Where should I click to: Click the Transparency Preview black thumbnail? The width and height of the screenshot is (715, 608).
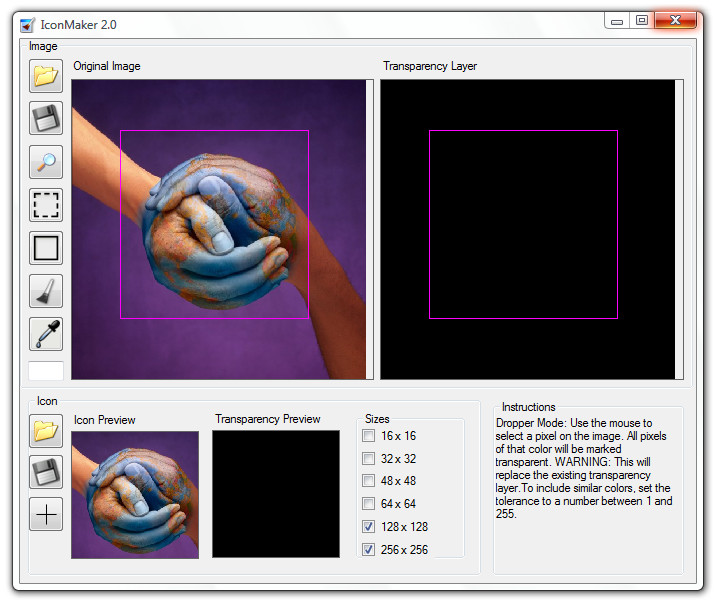(276, 494)
